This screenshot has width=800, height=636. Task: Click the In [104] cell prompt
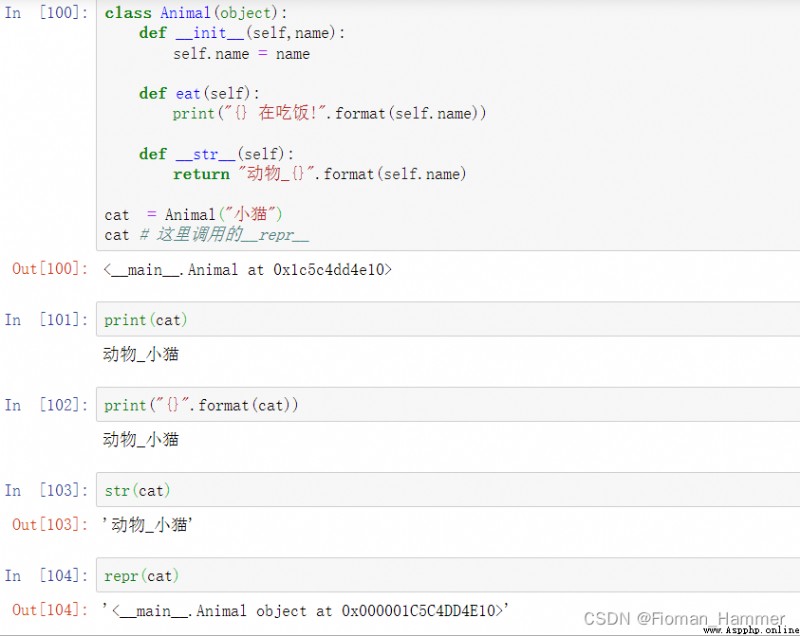pos(46,575)
